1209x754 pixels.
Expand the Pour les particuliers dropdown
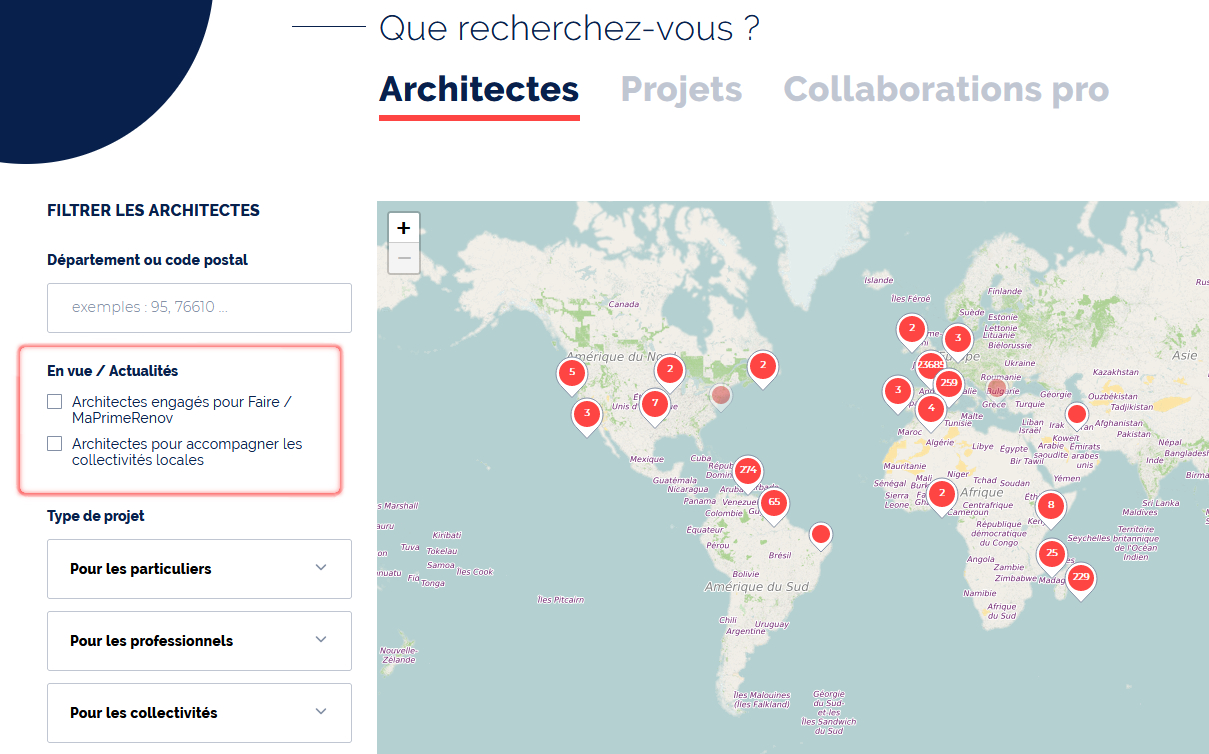tap(199, 569)
